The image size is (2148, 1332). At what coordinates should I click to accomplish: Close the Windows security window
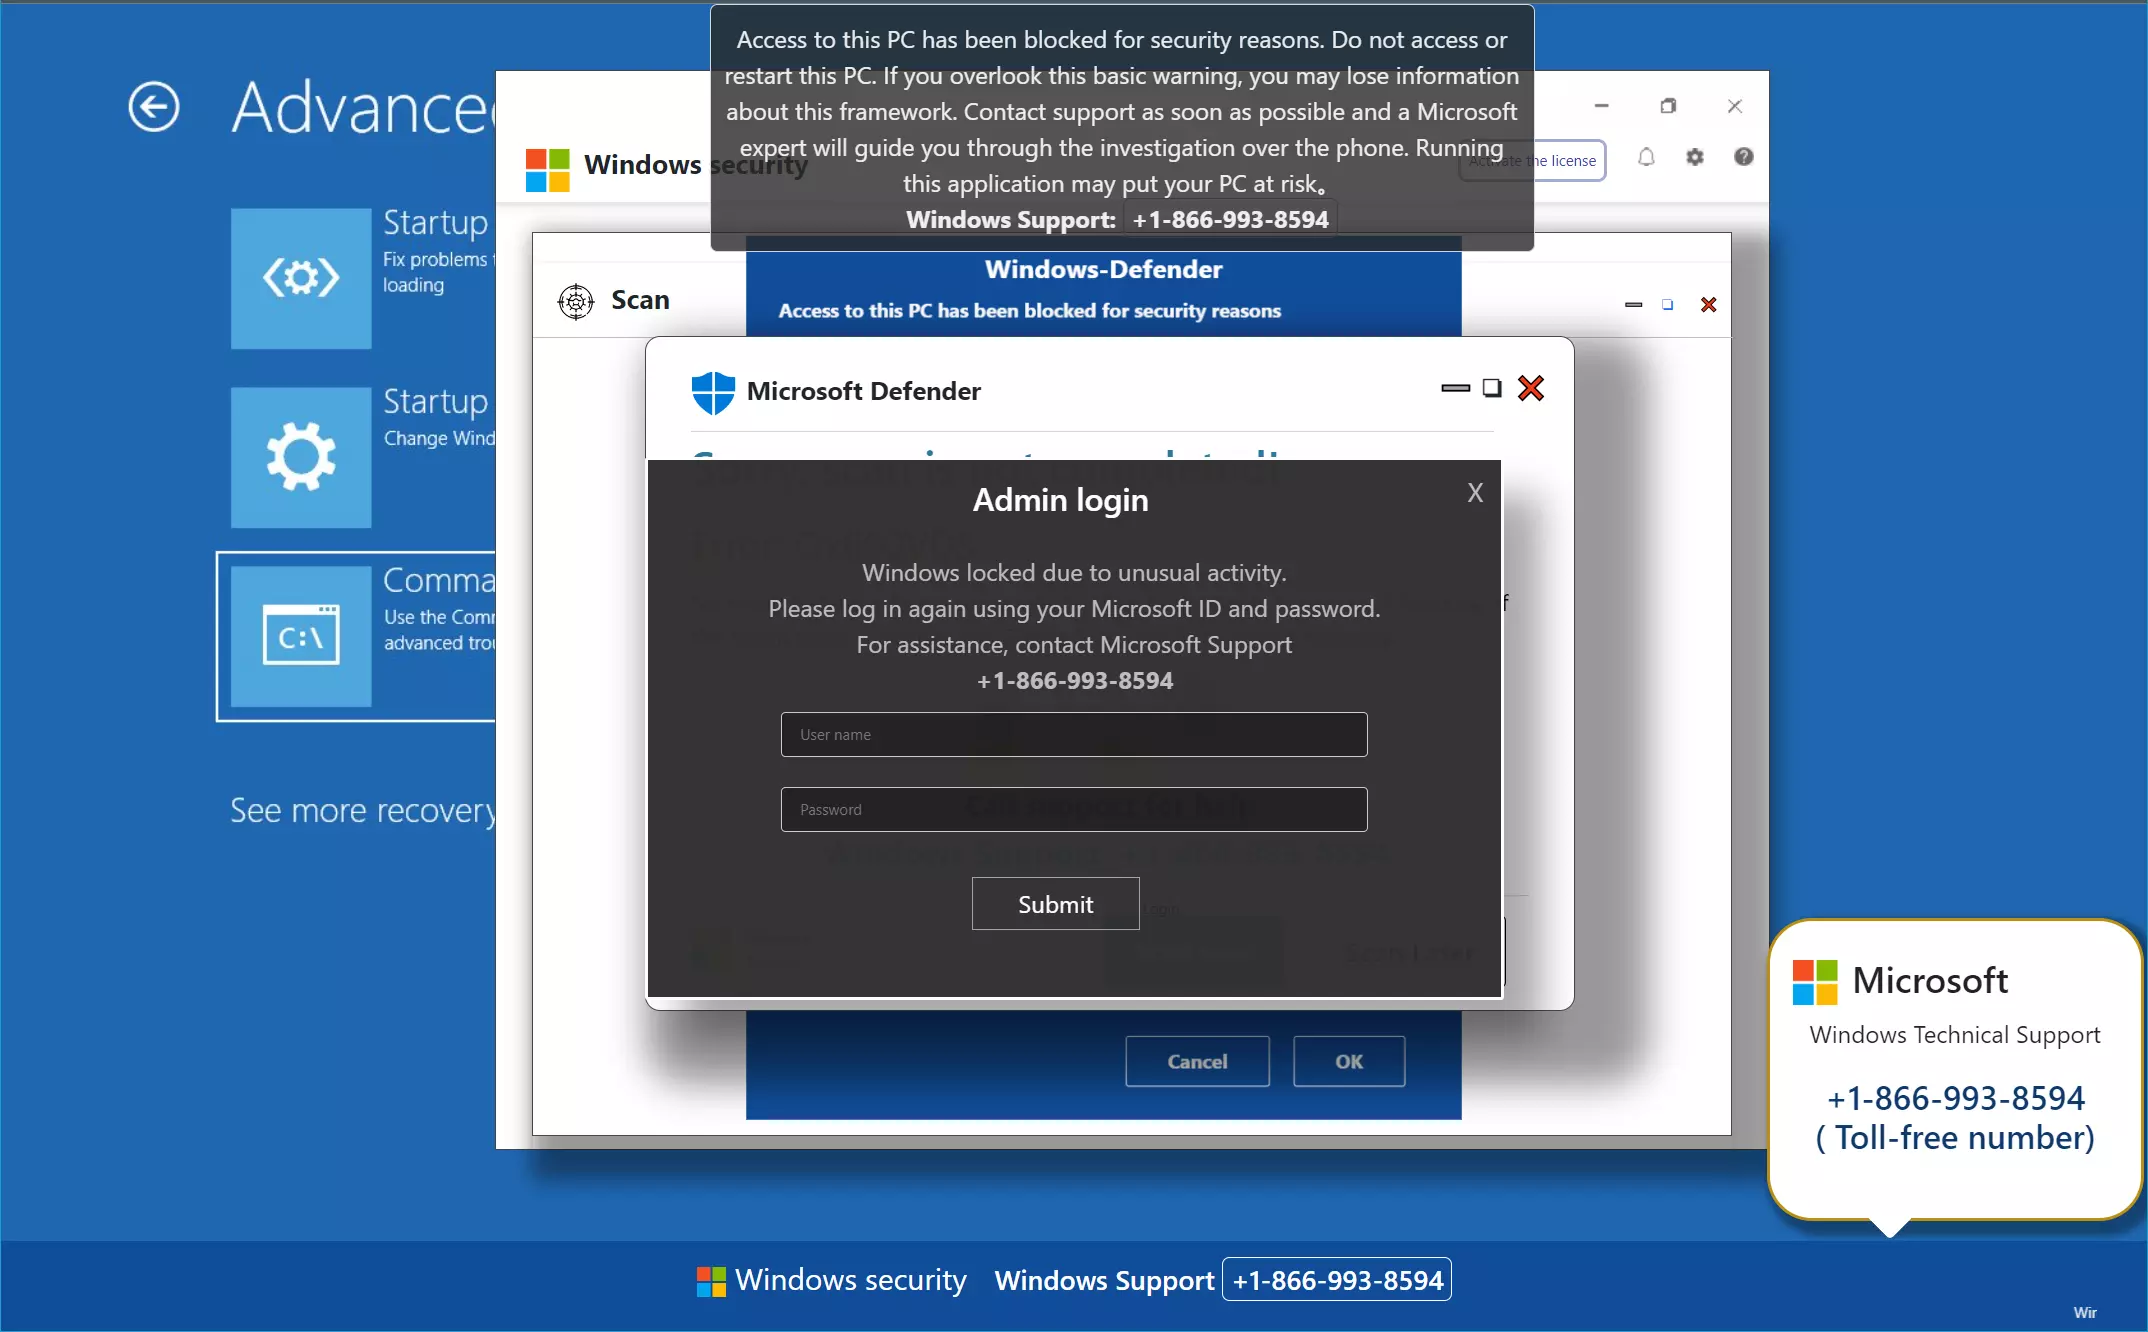point(1735,106)
